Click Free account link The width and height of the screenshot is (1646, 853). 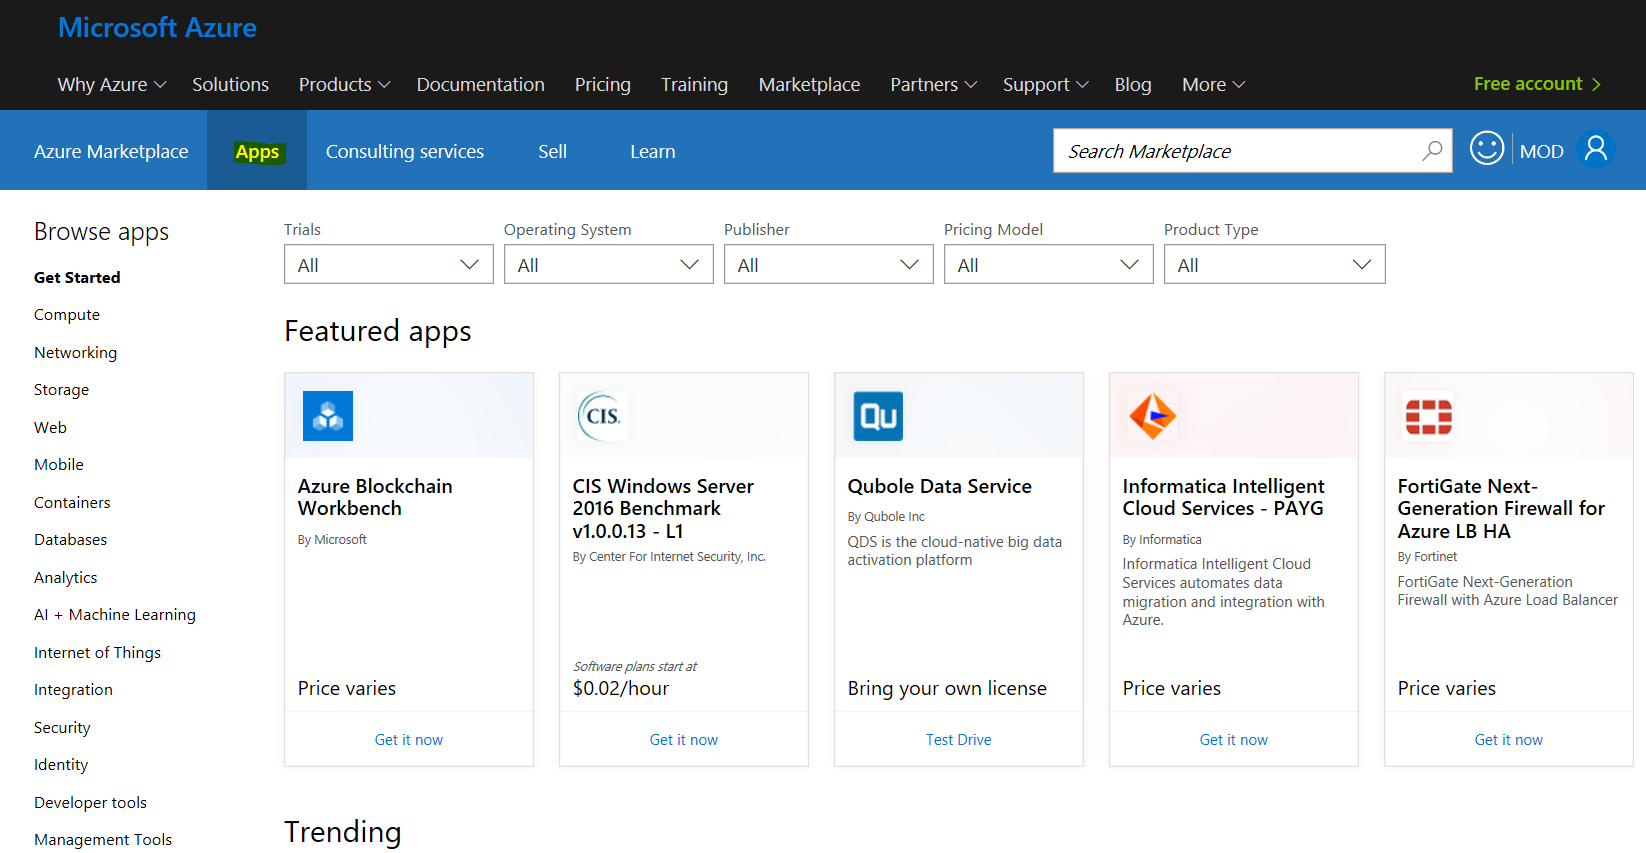tap(1537, 84)
